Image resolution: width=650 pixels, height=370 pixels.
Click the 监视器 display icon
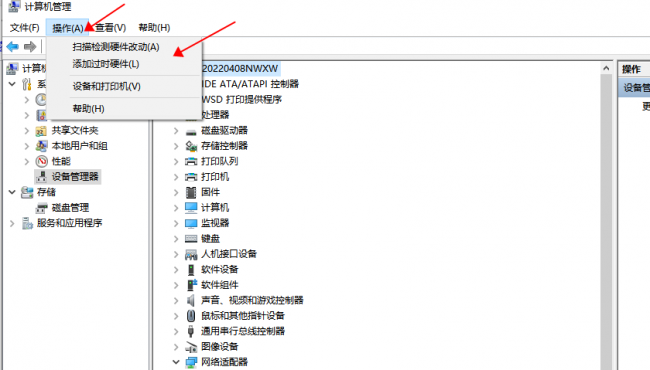click(191, 223)
